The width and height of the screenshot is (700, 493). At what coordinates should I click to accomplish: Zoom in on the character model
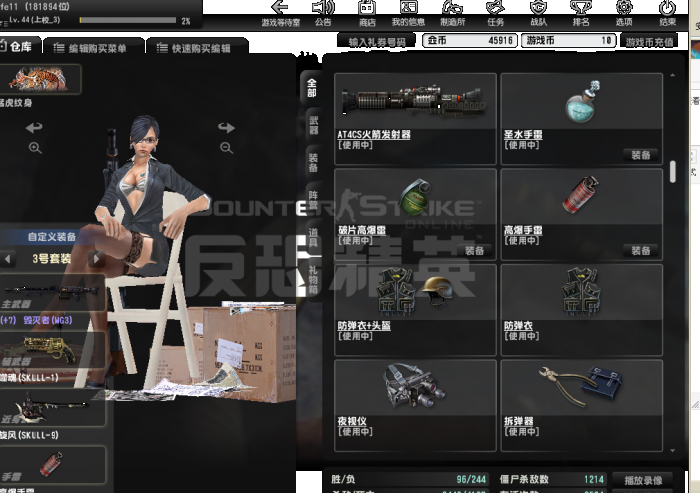click(x=35, y=148)
